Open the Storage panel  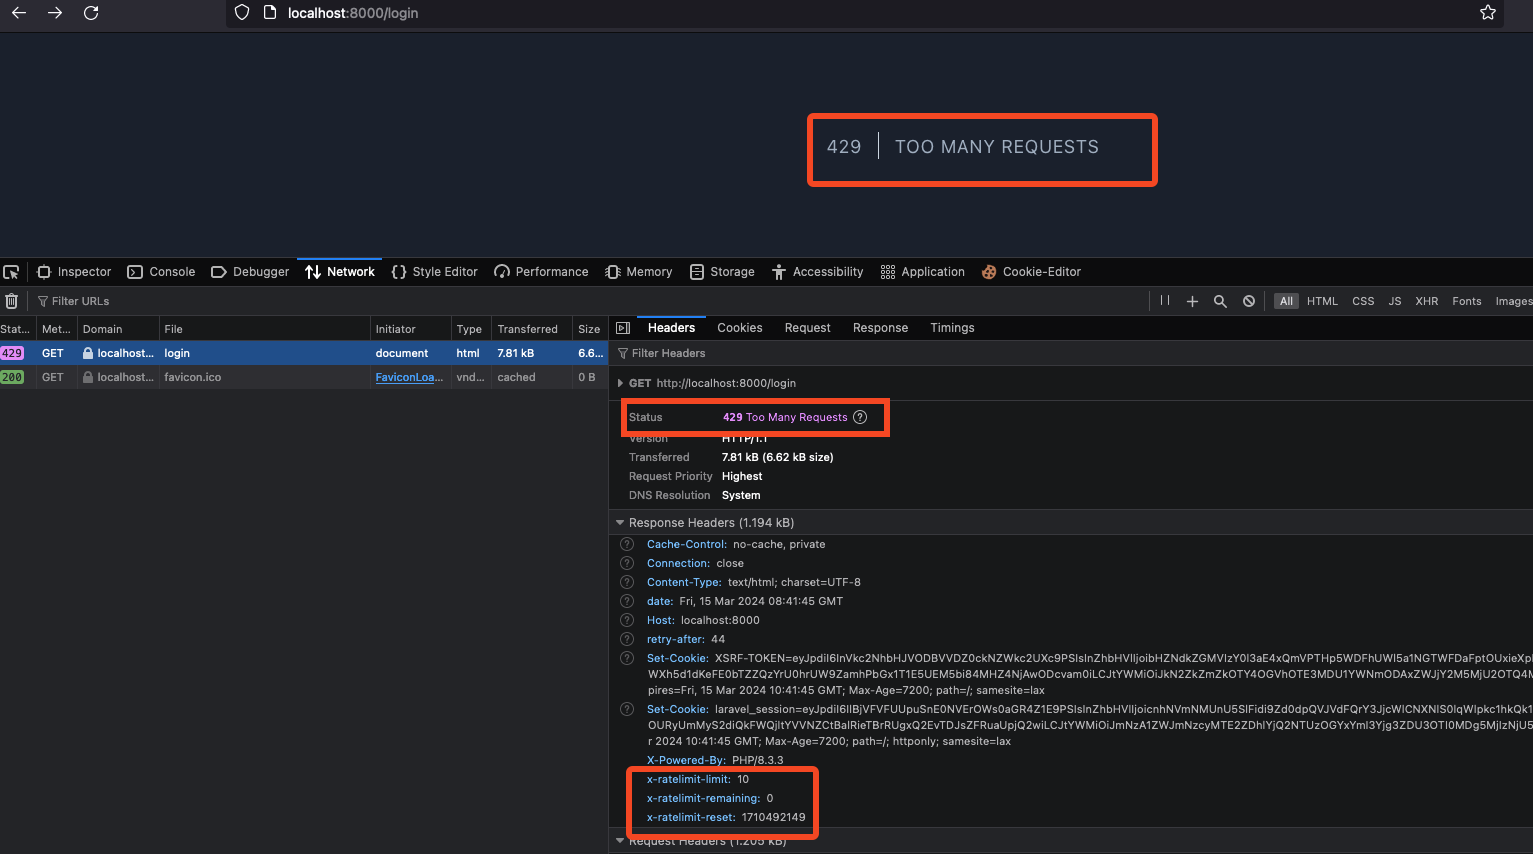722,272
